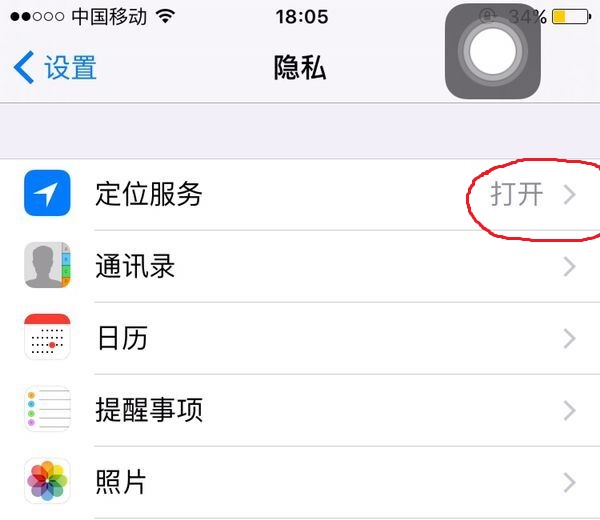Tap the 18:05 status bar clock

click(302, 17)
